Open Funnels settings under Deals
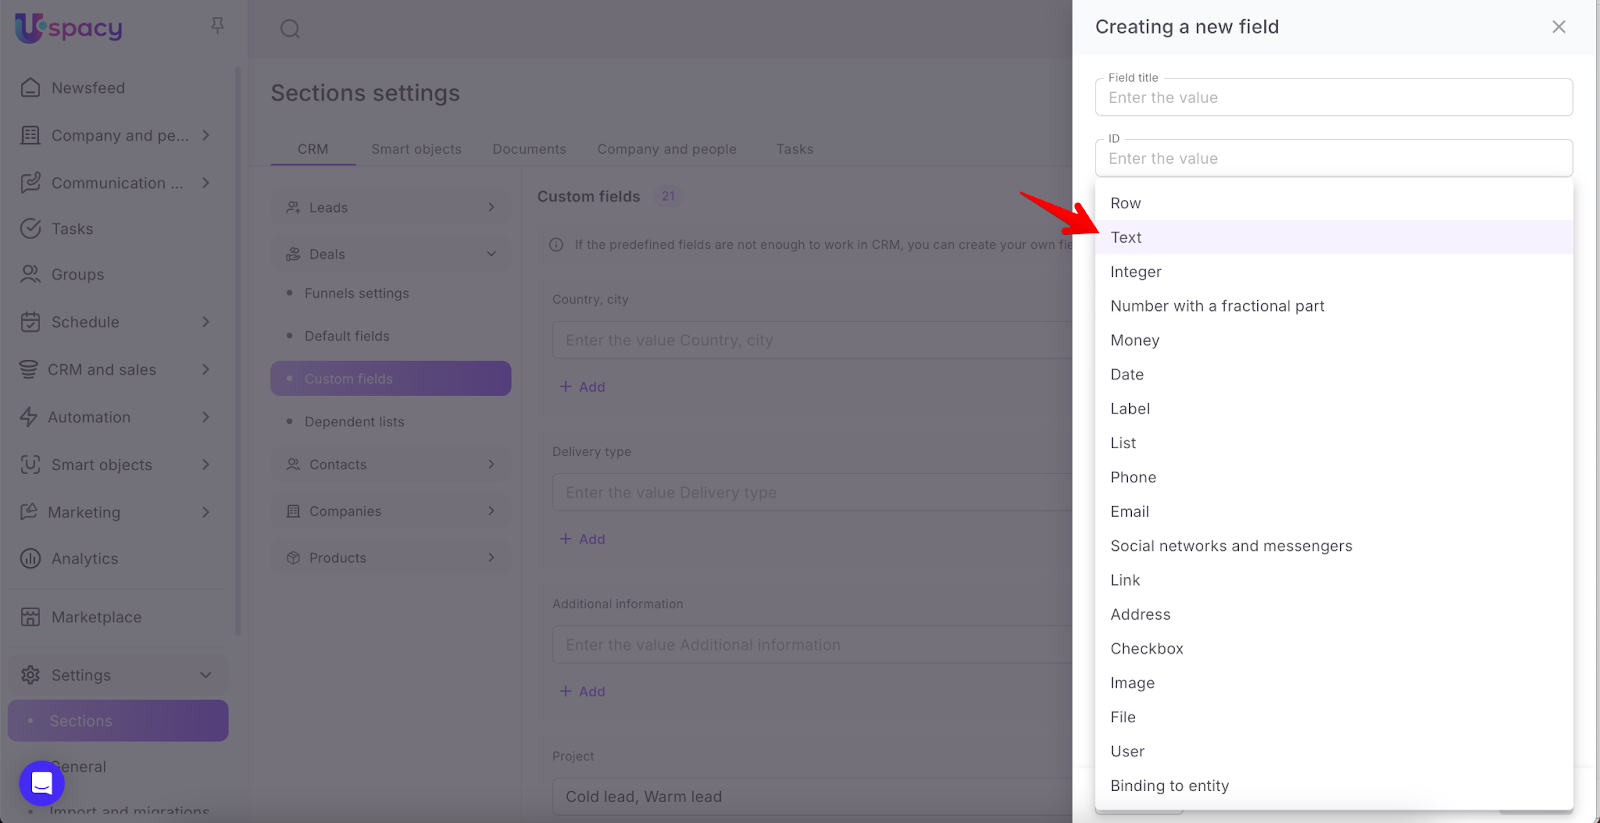Viewport: 1600px width, 823px height. click(356, 294)
